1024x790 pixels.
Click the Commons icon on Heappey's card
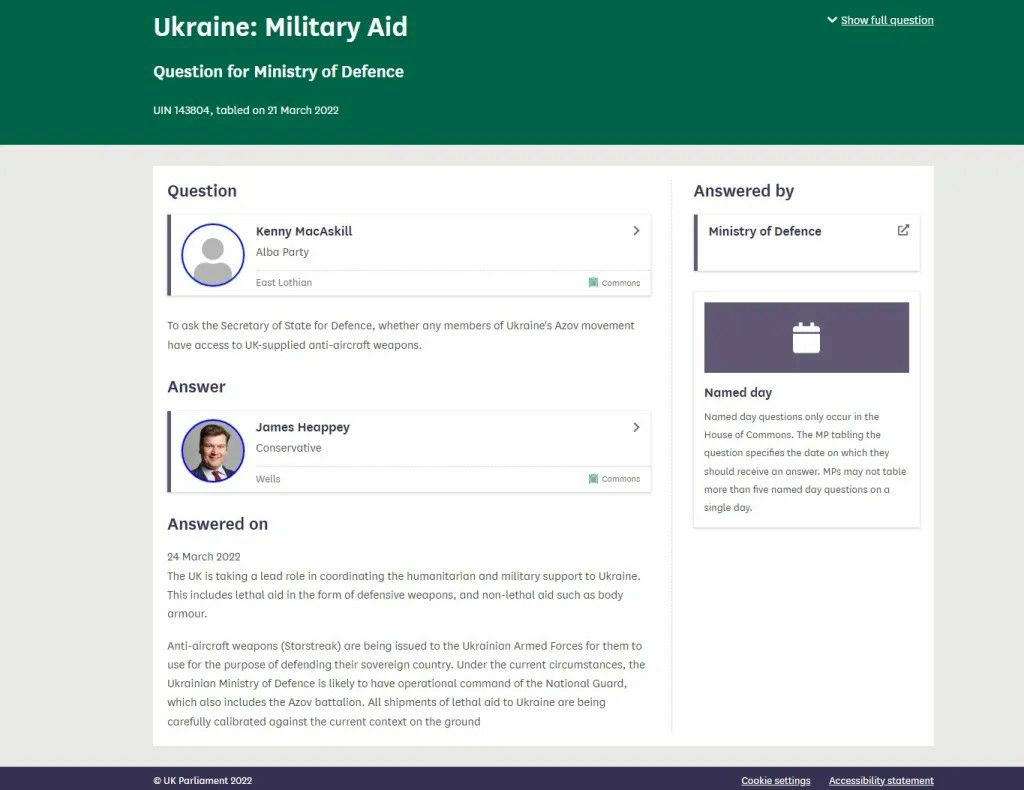pyautogui.click(x=593, y=479)
